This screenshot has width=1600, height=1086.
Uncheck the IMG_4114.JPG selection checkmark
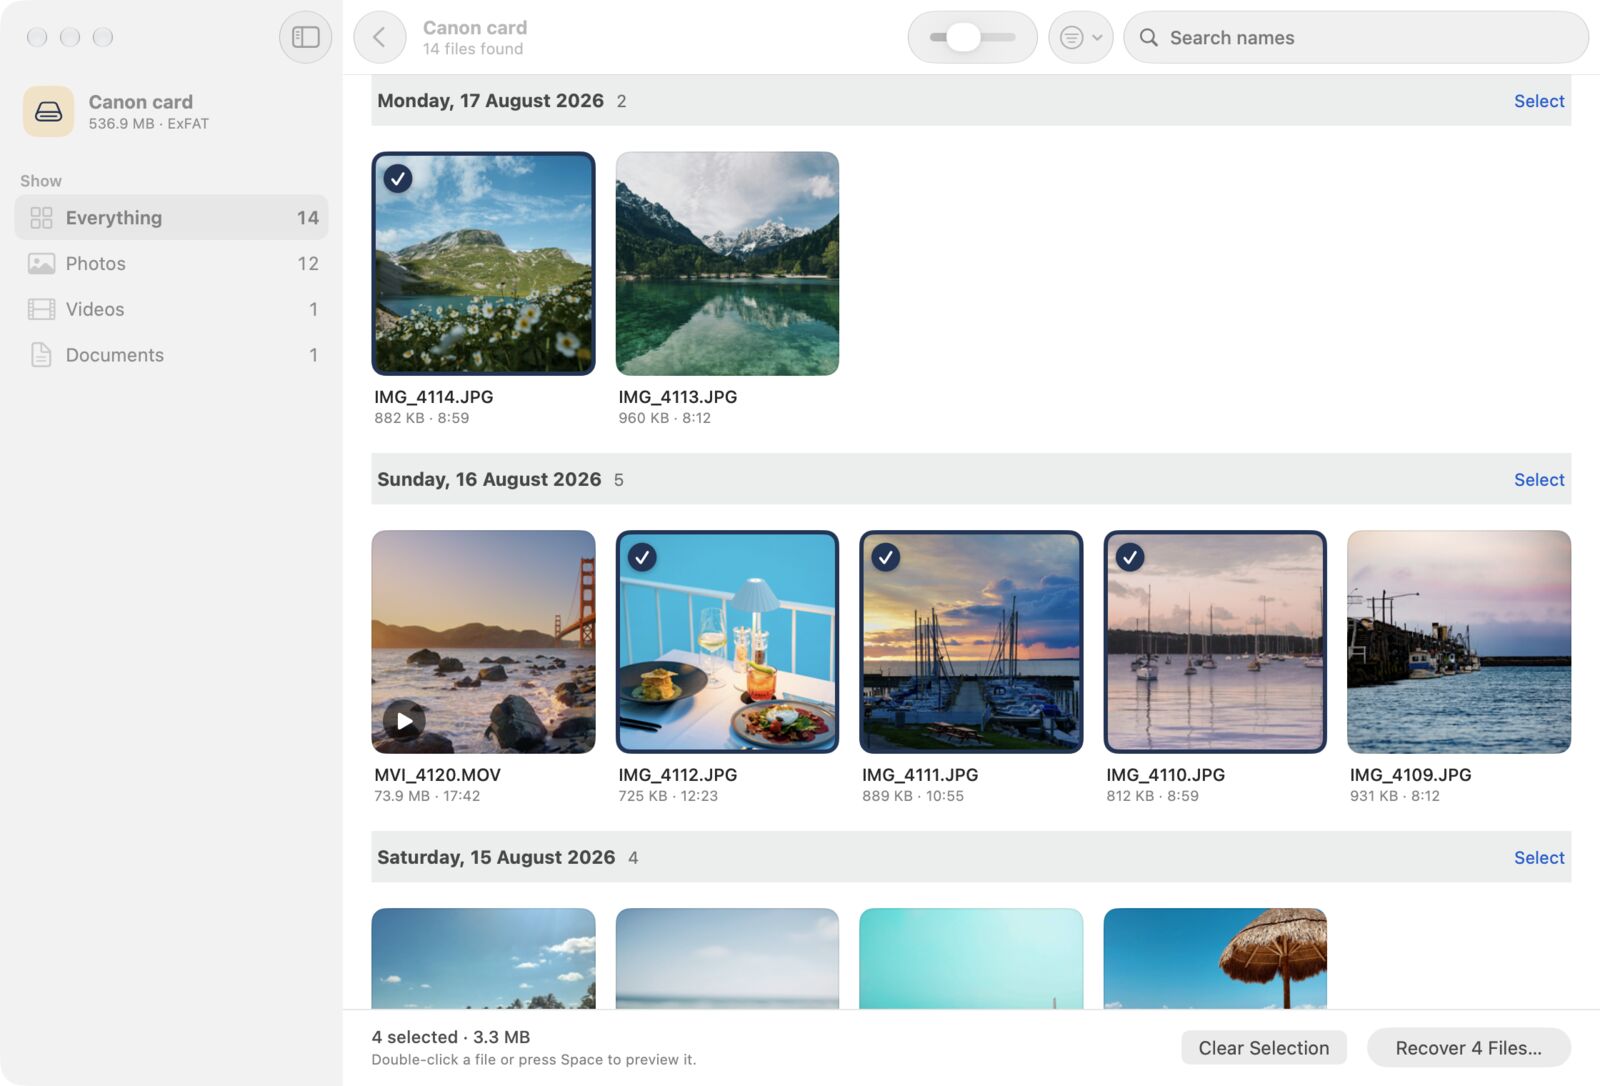[398, 178]
